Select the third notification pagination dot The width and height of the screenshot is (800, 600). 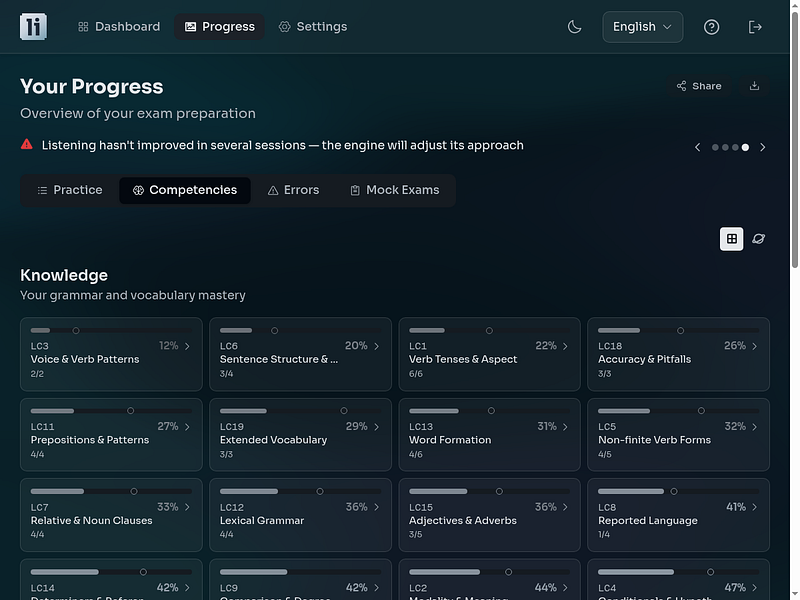pyautogui.click(x=735, y=147)
